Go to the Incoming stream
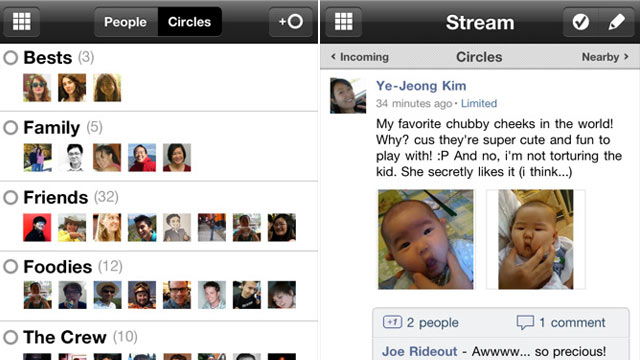This screenshot has height=360, width=640. pyautogui.click(x=360, y=57)
